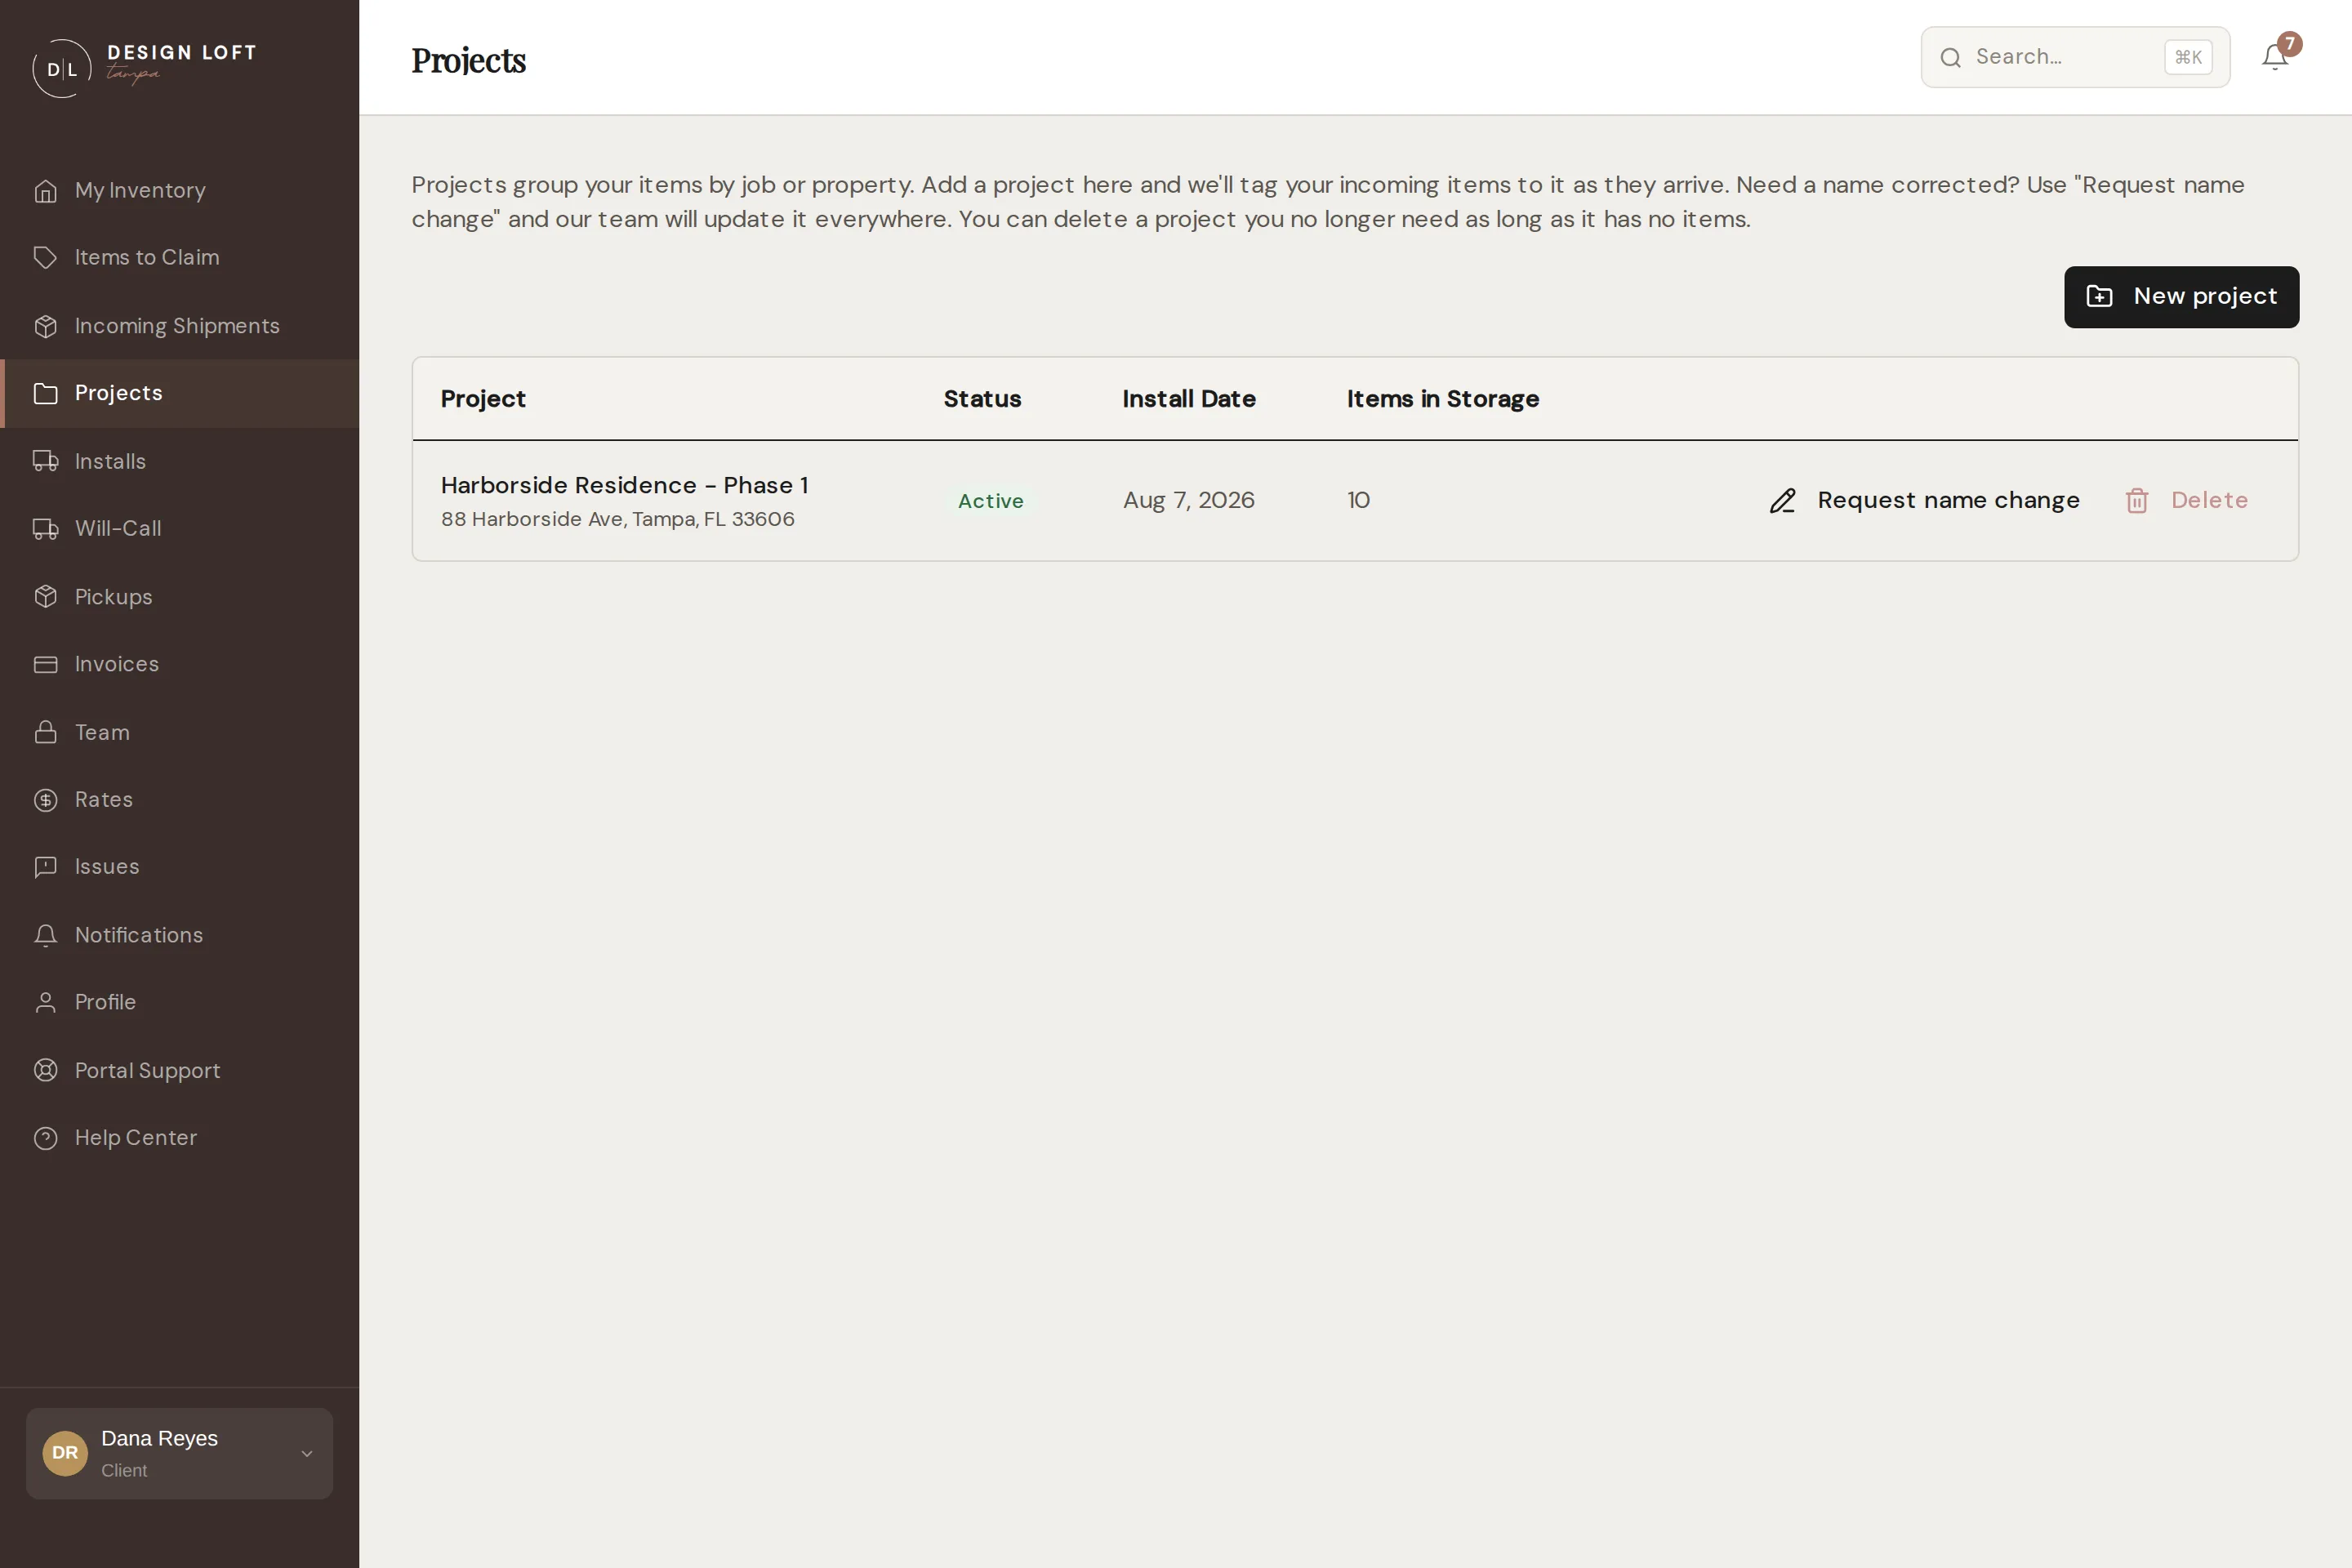Screen dimensions: 2352x1568
Task: Click the DR avatar
Action: pyautogui.click(x=65, y=1453)
